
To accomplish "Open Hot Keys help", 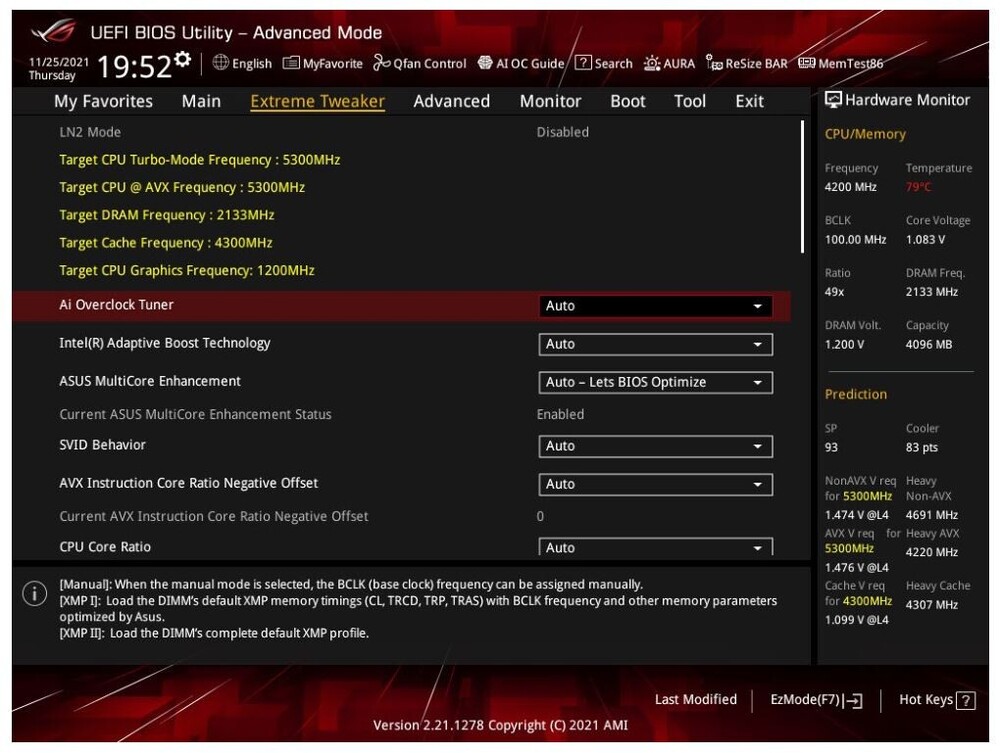I will [x=937, y=700].
